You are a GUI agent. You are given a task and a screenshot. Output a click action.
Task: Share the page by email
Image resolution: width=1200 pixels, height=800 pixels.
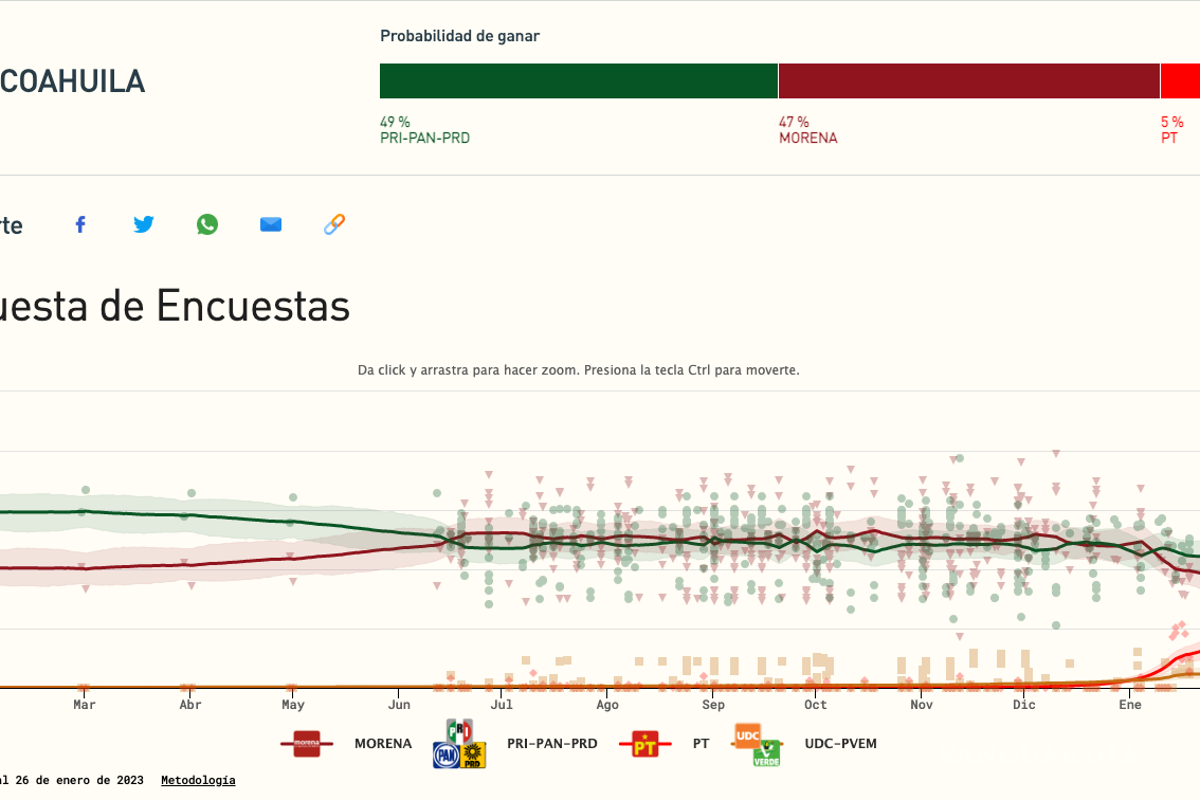[x=270, y=224]
